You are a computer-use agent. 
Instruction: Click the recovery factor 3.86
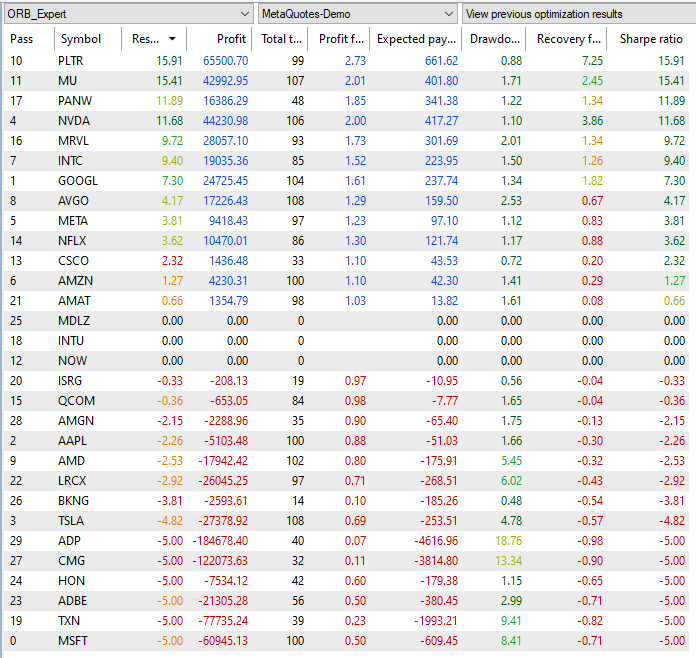click(593, 121)
